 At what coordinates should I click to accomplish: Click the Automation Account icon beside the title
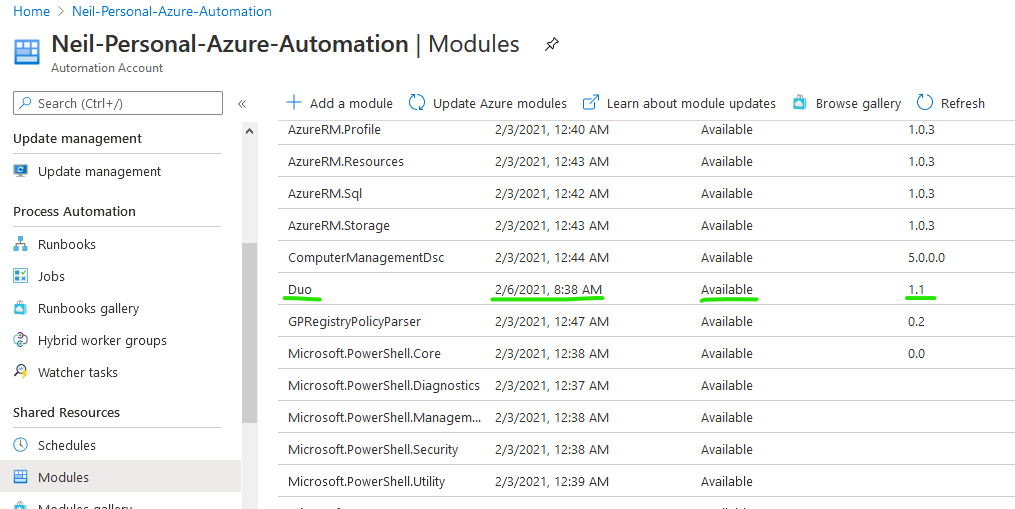27,52
